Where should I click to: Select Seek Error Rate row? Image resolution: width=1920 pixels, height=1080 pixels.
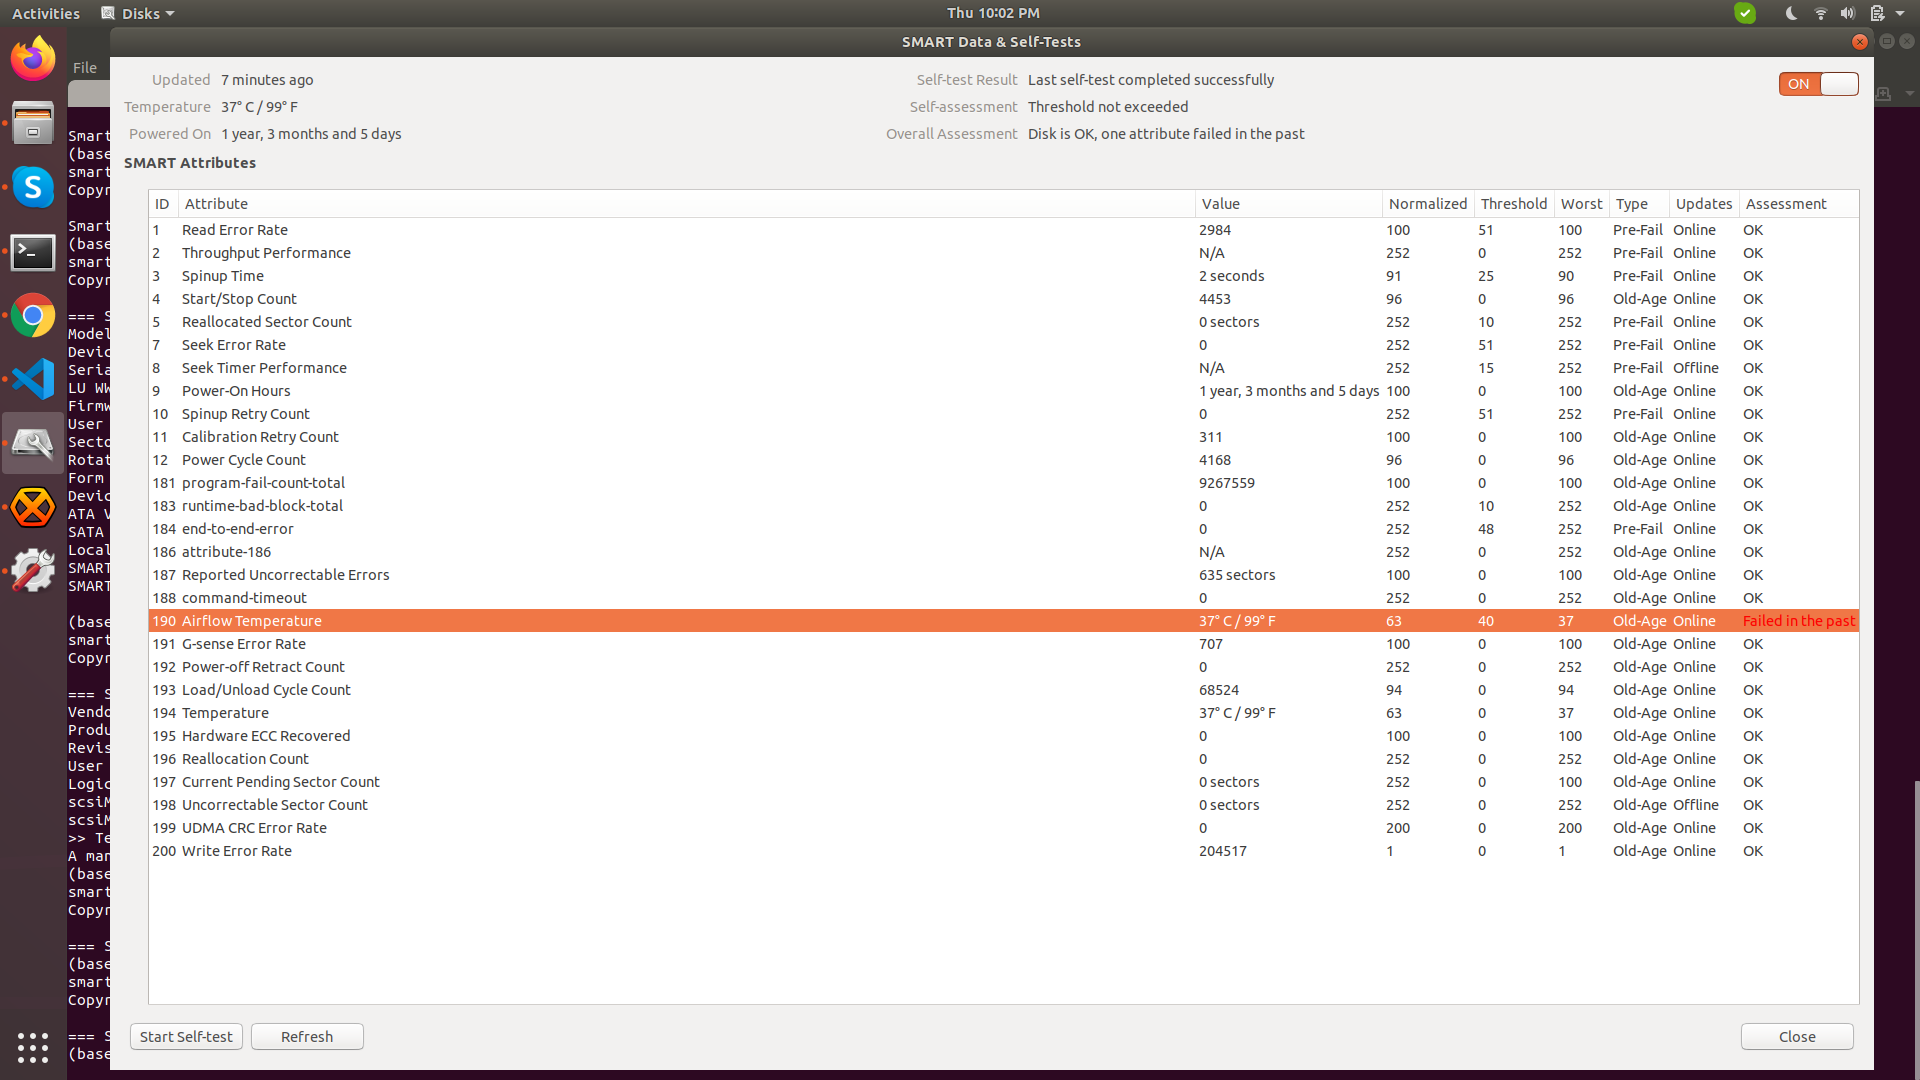pos(1004,345)
